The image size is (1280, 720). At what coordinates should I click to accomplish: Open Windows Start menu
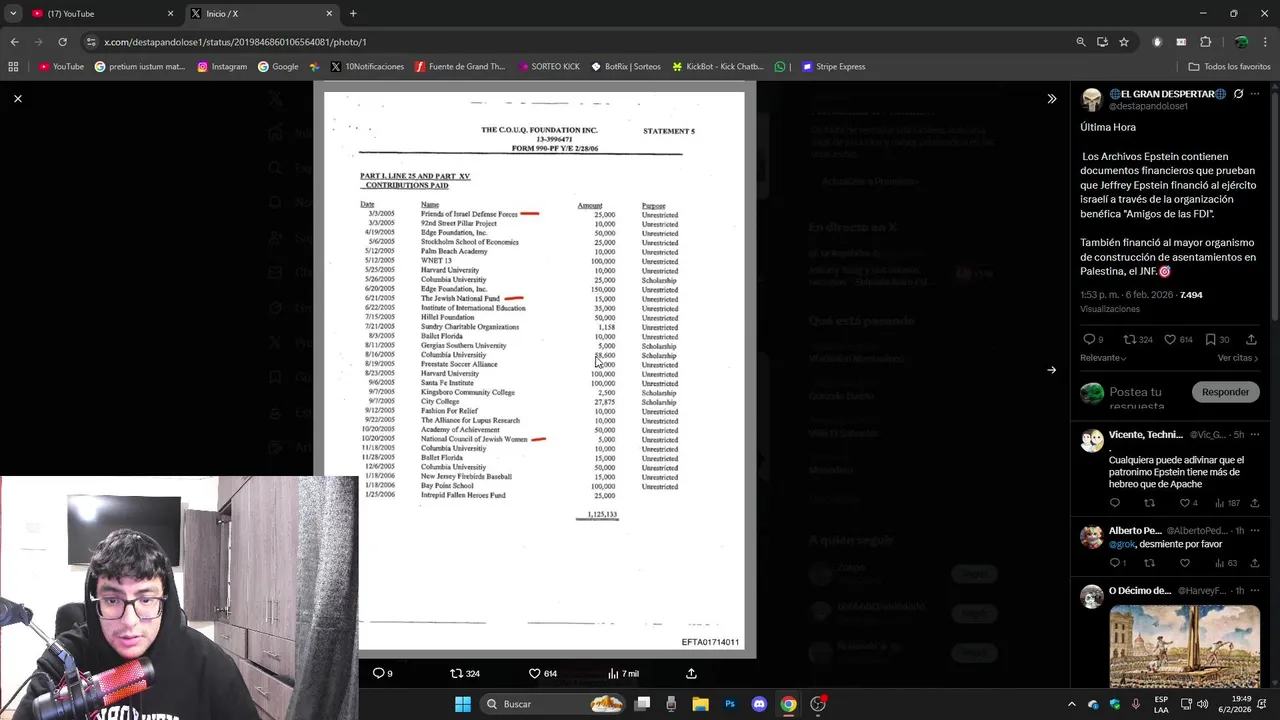(x=462, y=704)
